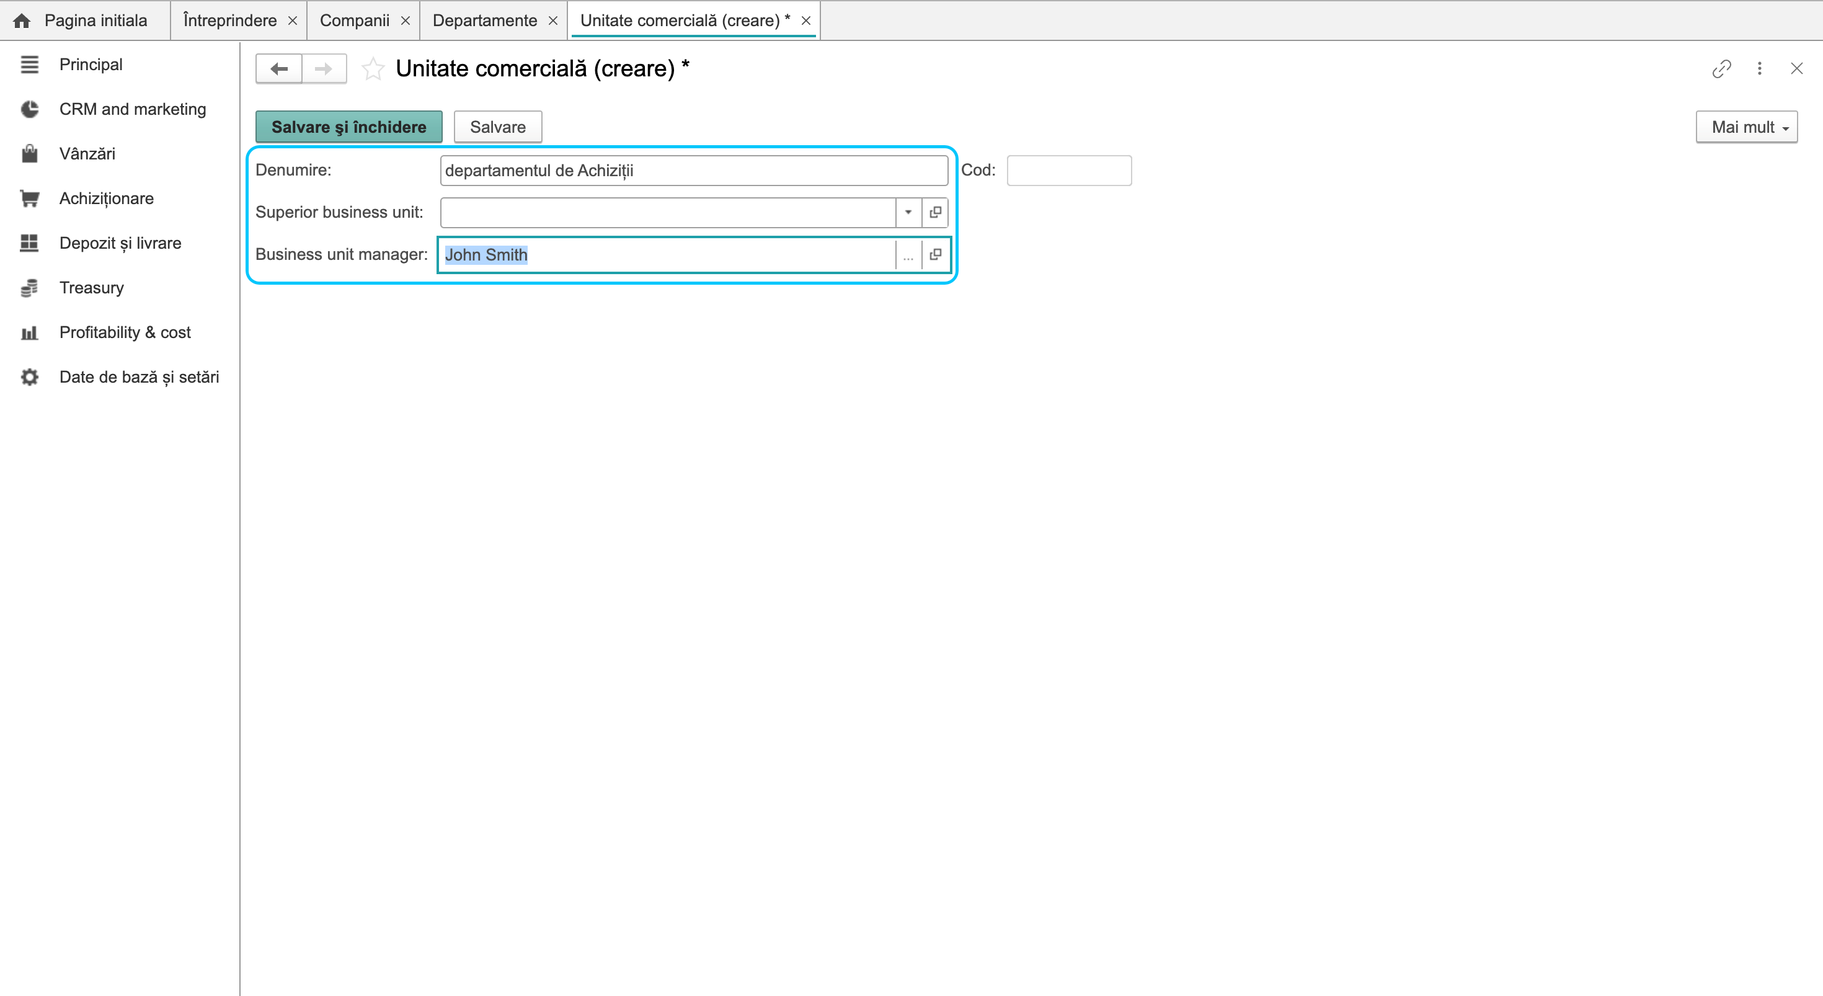The height and width of the screenshot is (996, 1823).
Task: Click the Denumire text field
Action: [694, 171]
